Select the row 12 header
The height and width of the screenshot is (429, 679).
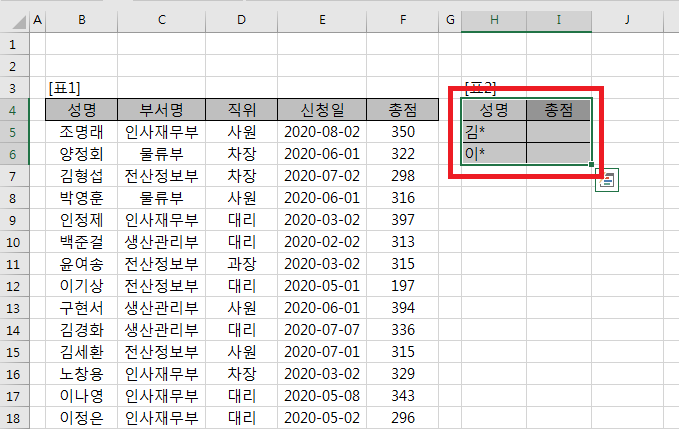click(14, 285)
